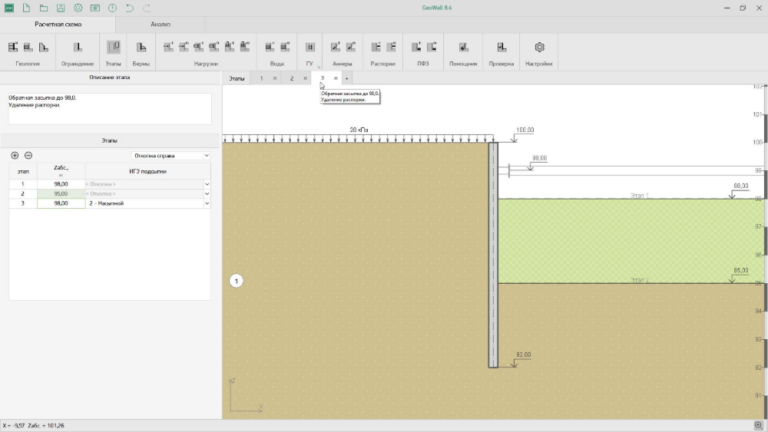Click the New file icon in title bar
This screenshot has width=768, height=432.
(26, 8)
